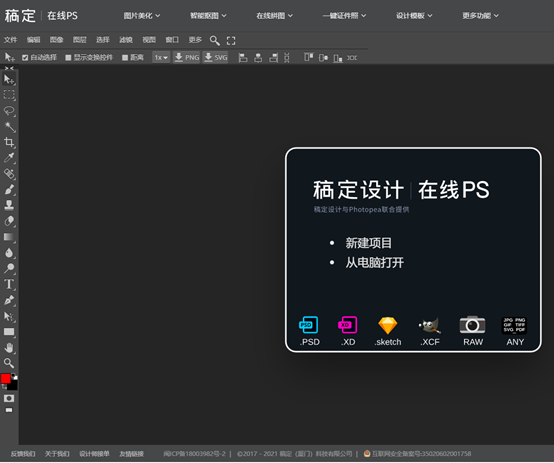Swap foreground and background colors
Viewport: 554px width, 463px height.
[4, 387]
